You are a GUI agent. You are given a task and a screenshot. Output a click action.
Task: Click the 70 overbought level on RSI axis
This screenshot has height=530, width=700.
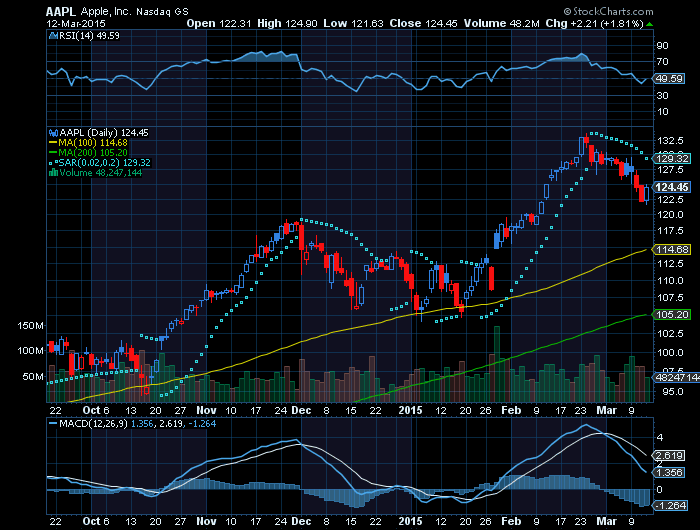(x=662, y=62)
